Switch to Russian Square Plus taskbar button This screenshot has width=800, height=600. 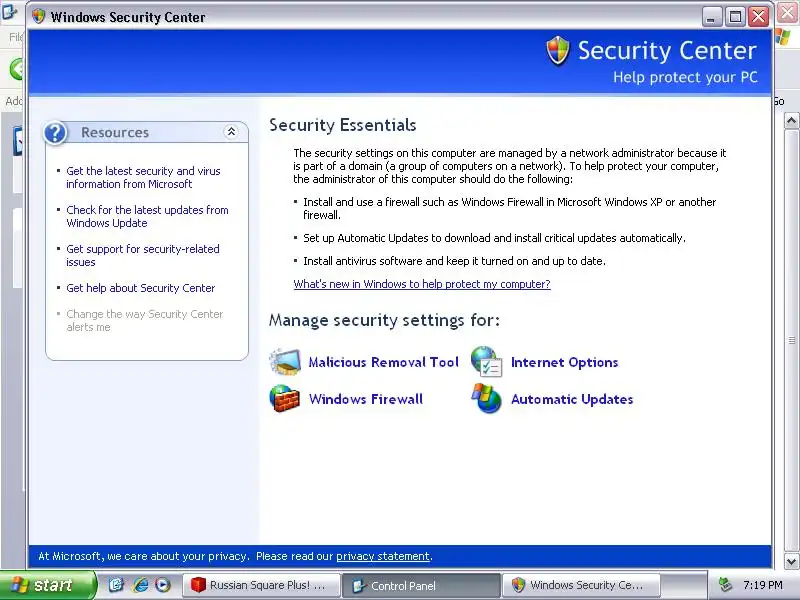click(x=261, y=585)
